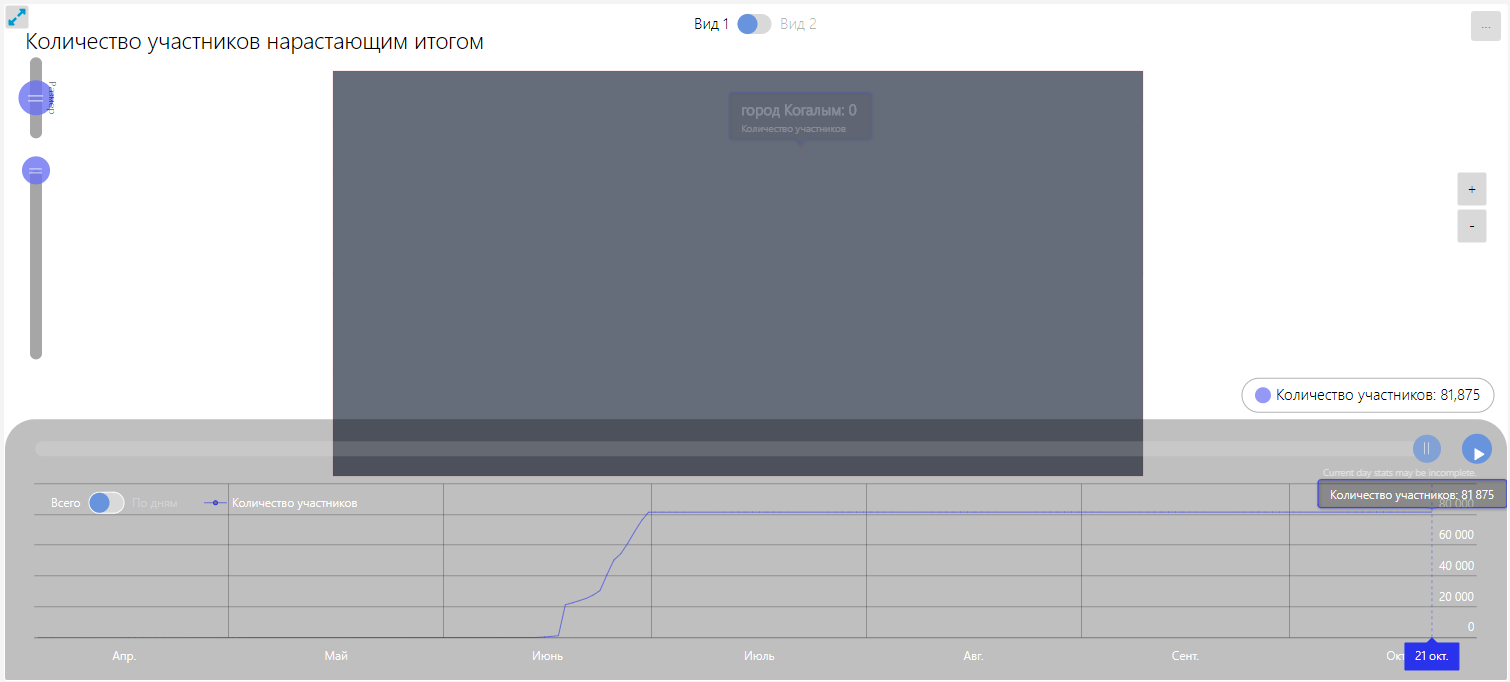Select the Вид 1 label
The image size is (1510, 682).
tap(712, 24)
